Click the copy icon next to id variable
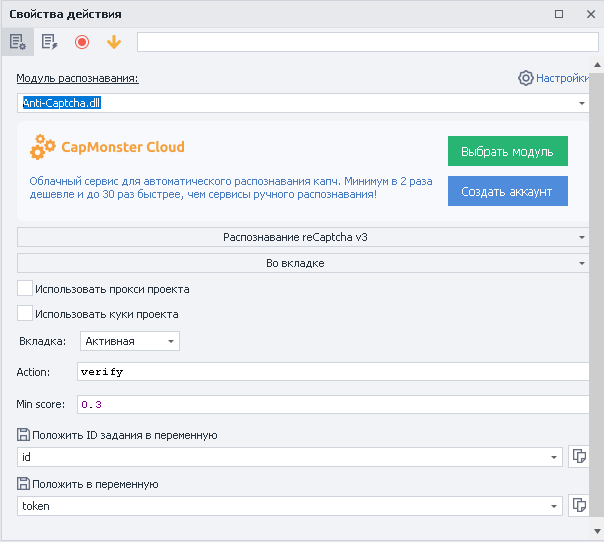The width and height of the screenshot is (604, 542). [578, 457]
